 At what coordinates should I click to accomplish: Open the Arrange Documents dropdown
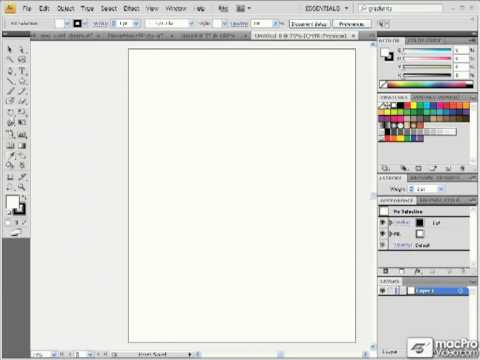[x=243, y=8]
